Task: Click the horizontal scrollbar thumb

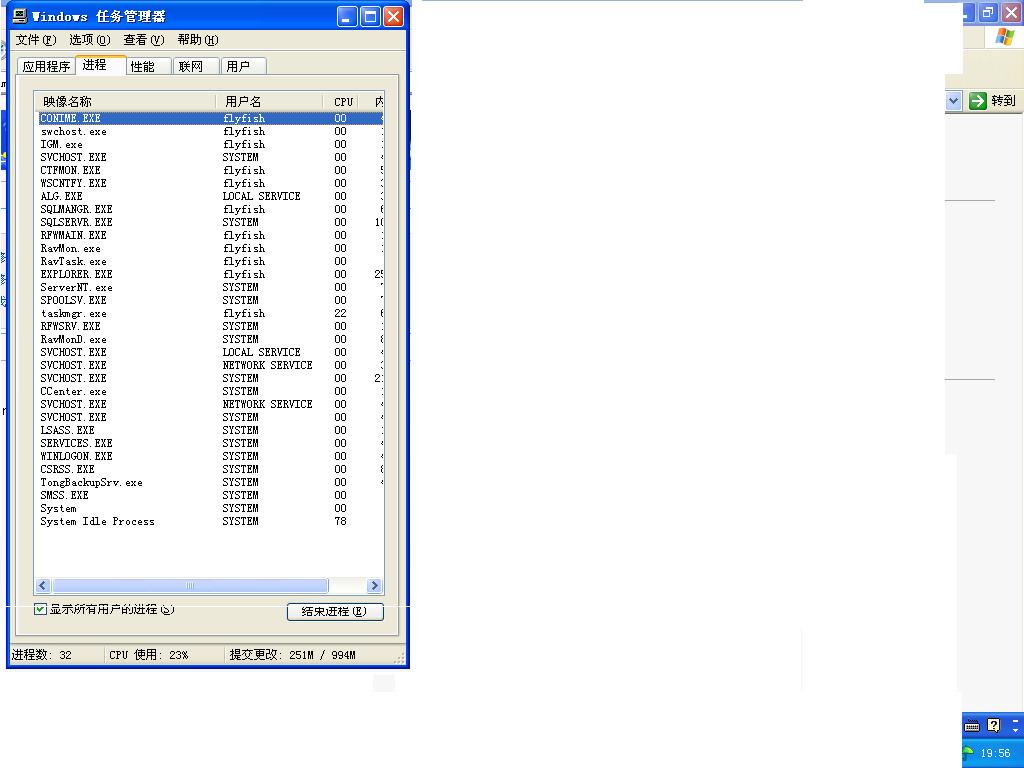Action: click(190, 585)
